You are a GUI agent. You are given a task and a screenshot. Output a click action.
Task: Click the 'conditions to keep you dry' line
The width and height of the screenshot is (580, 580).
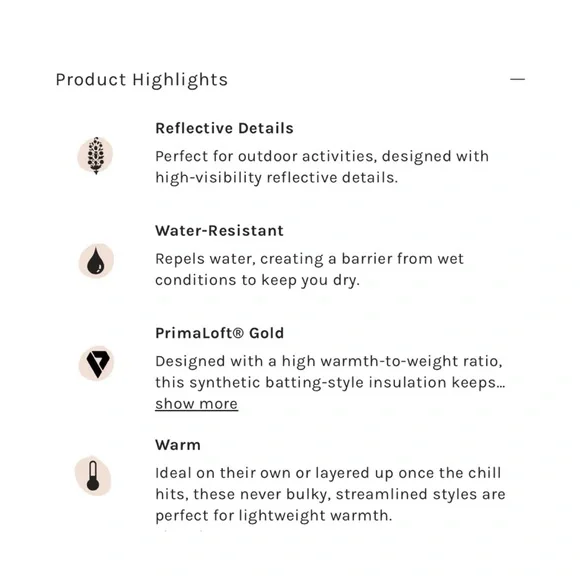pos(257,280)
